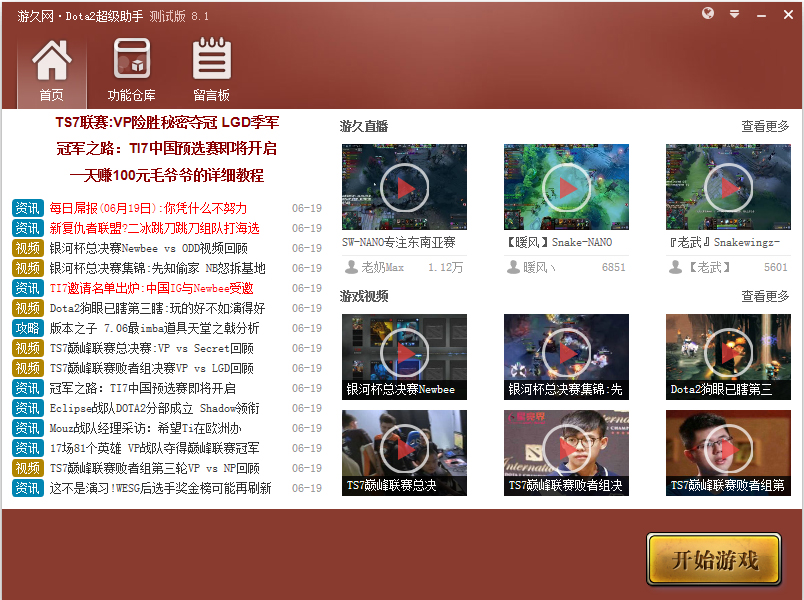The height and width of the screenshot is (600, 804).
Task: Open news 每日屠报(06月19日):你凭什么不努力
Action: click(x=148, y=208)
